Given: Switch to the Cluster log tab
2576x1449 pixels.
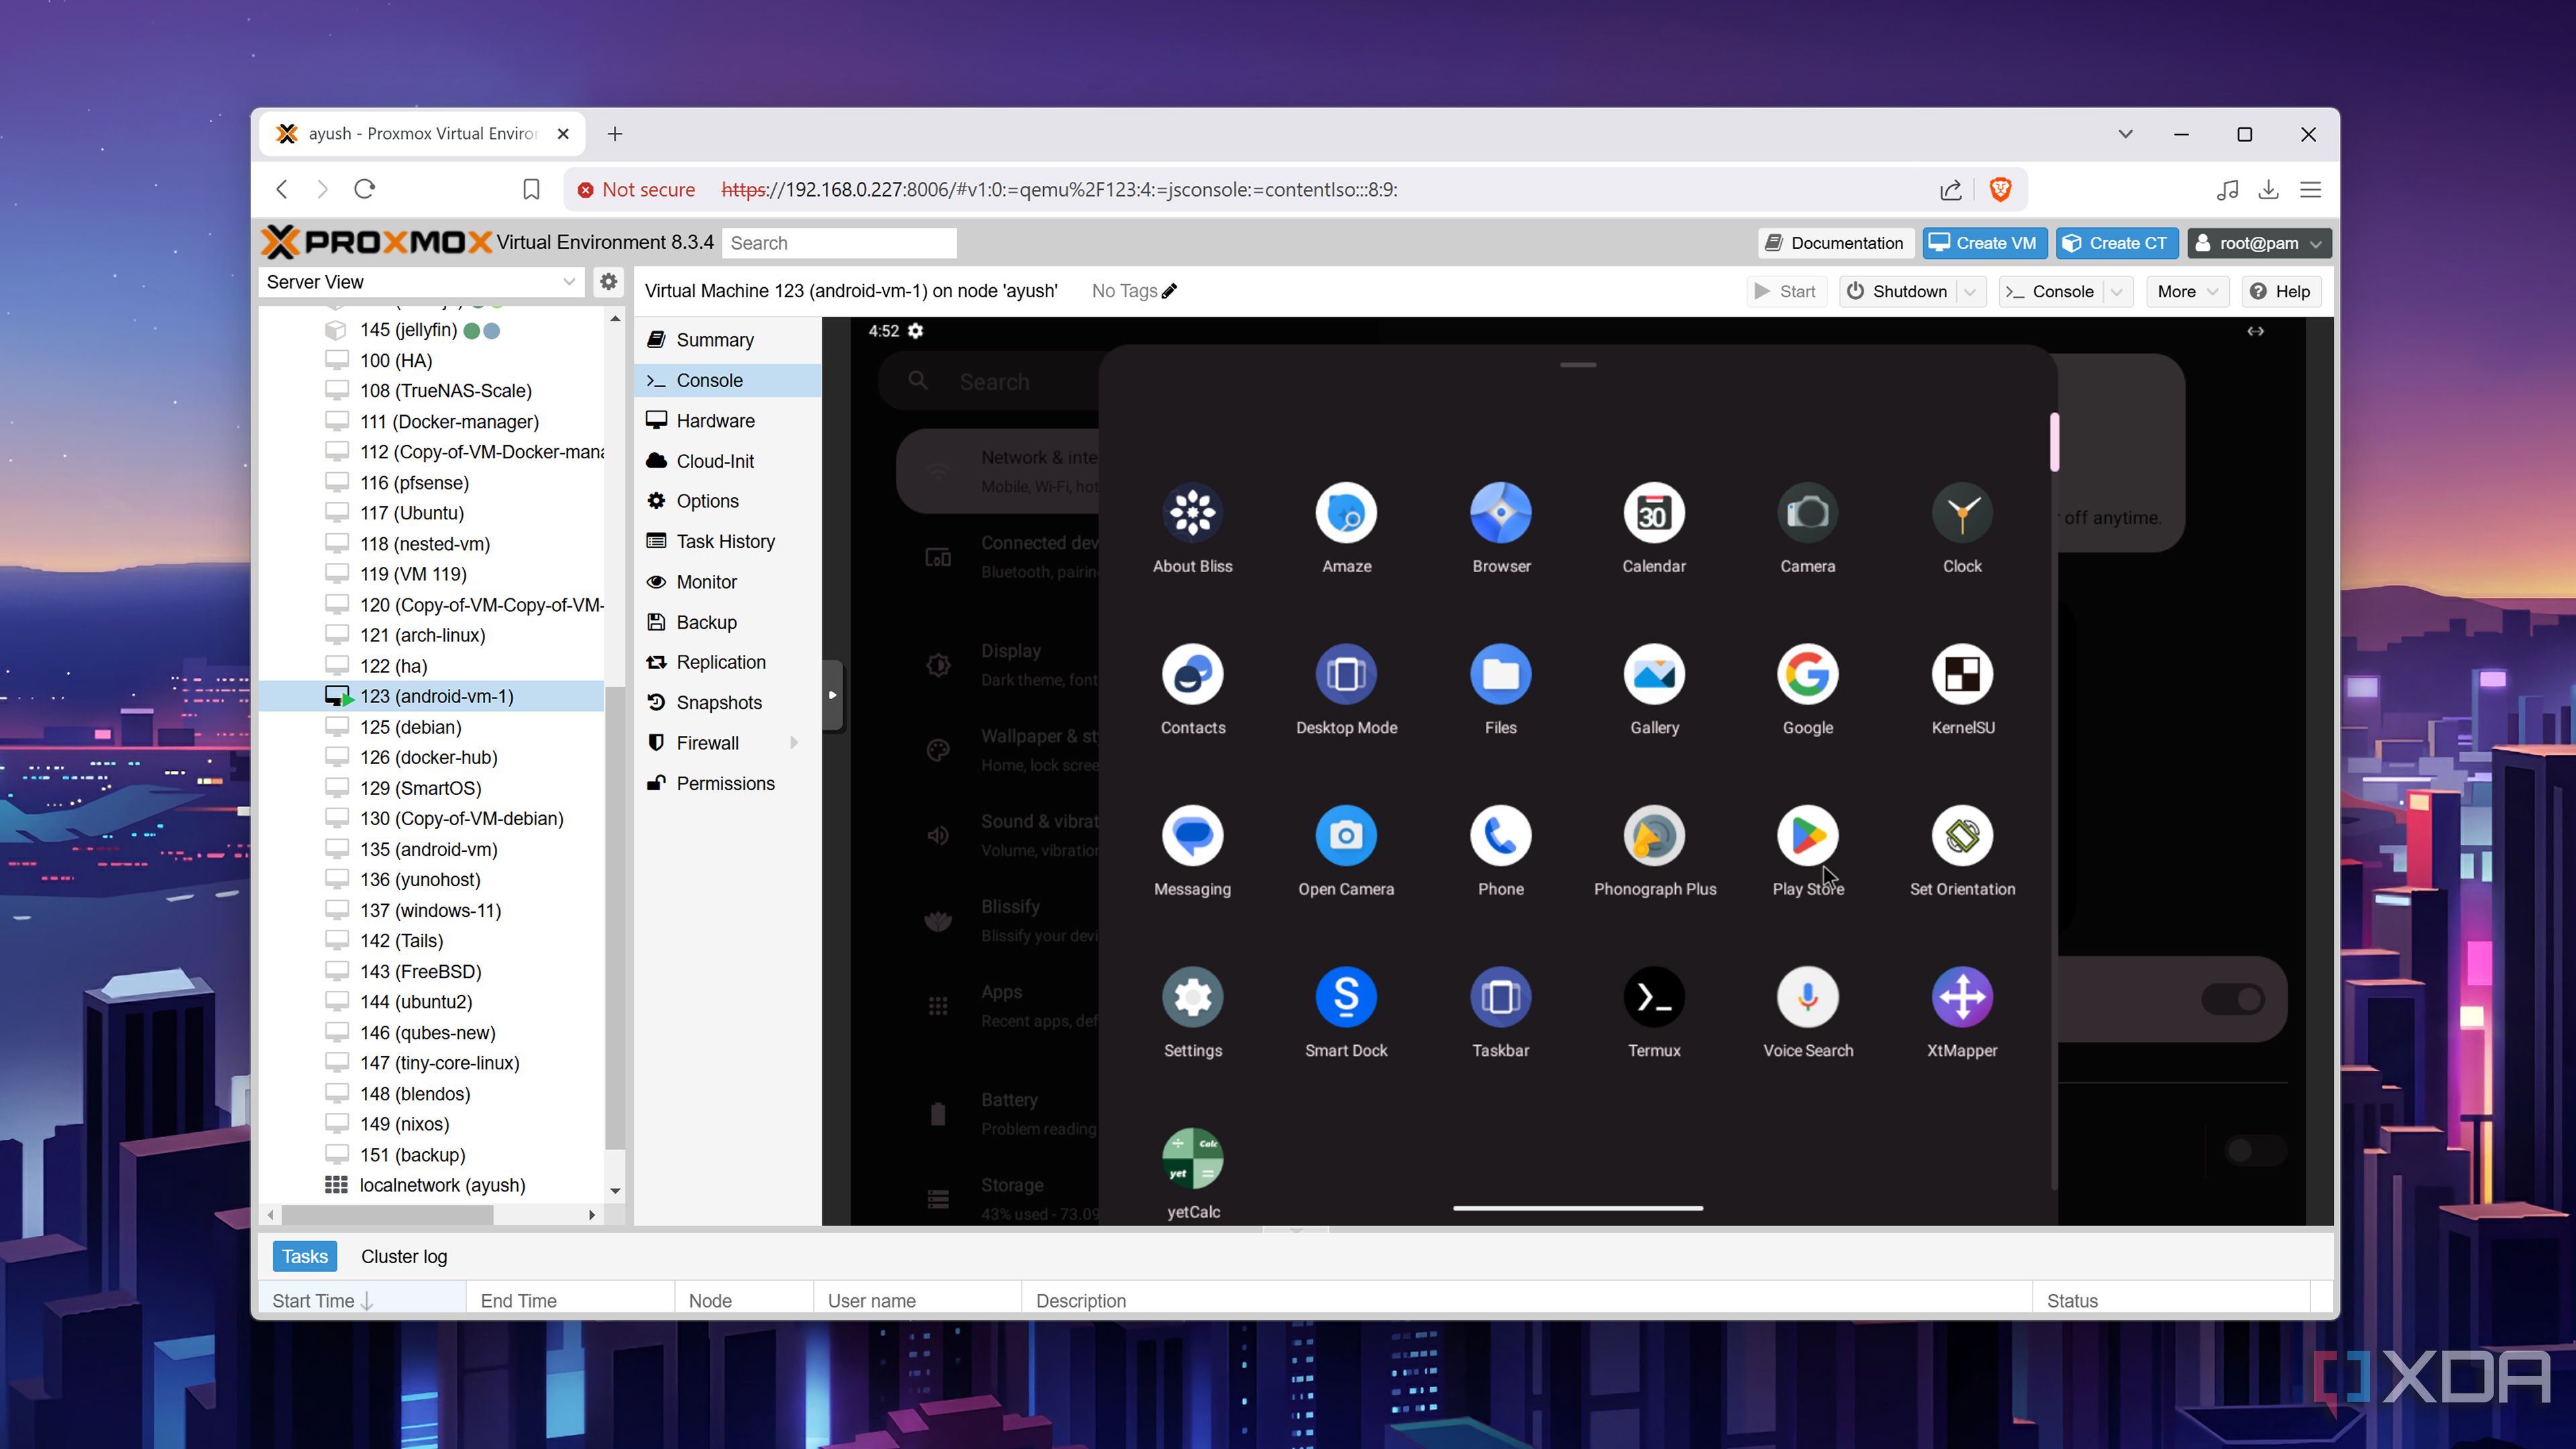Looking at the screenshot, I should click(x=404, y=1256).
